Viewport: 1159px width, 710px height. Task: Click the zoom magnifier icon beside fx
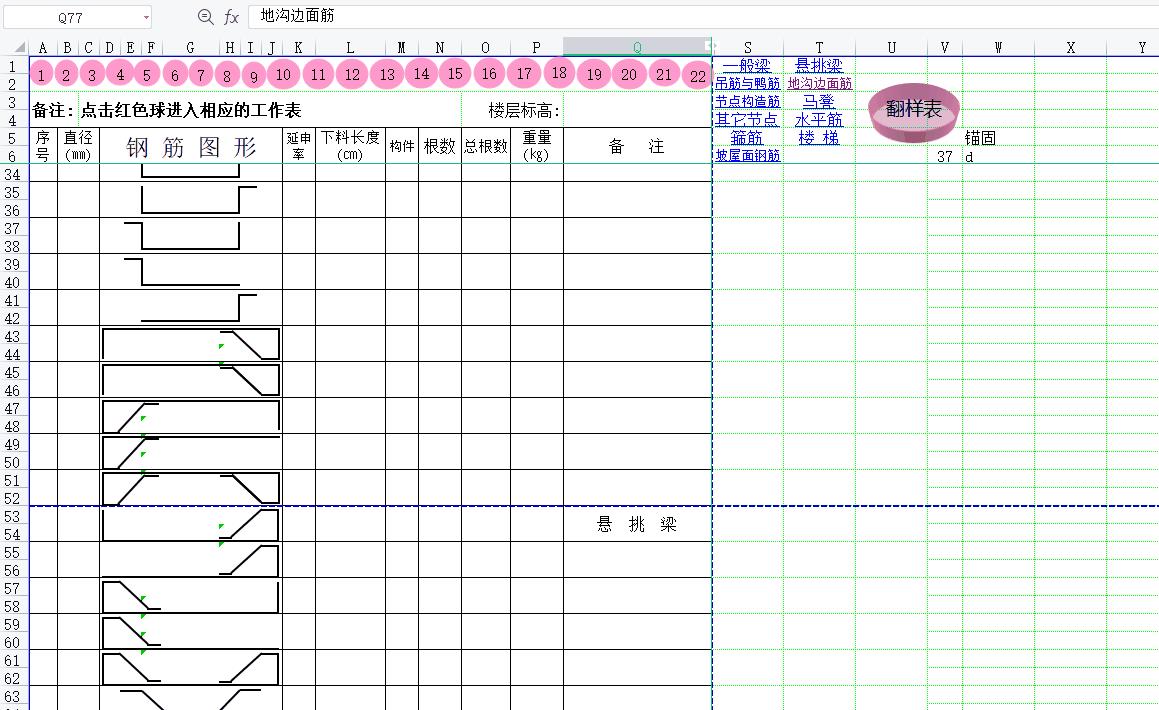click(205, 17)
